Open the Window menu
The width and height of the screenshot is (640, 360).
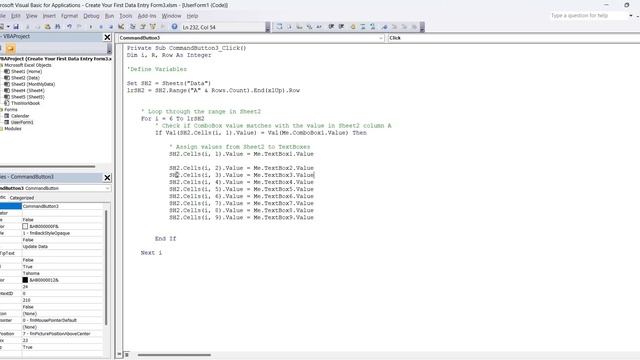click(x=171, y=16)
